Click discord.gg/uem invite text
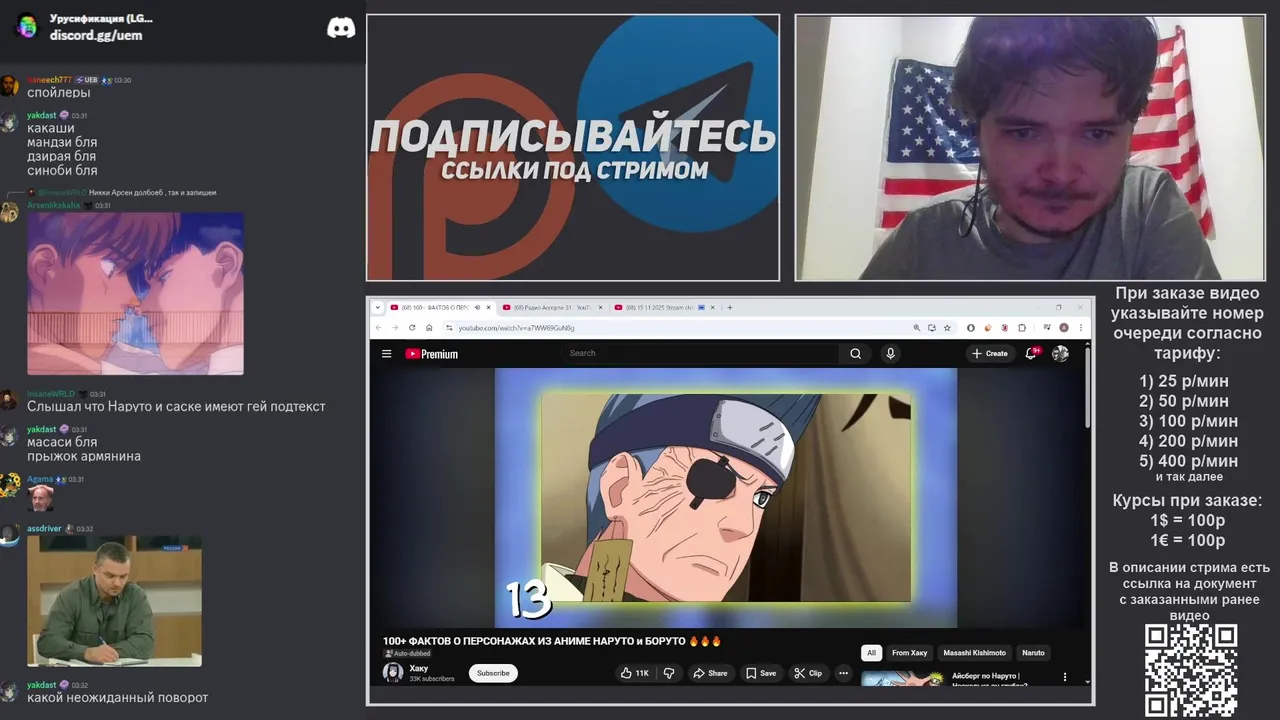 tap(96, 35)
